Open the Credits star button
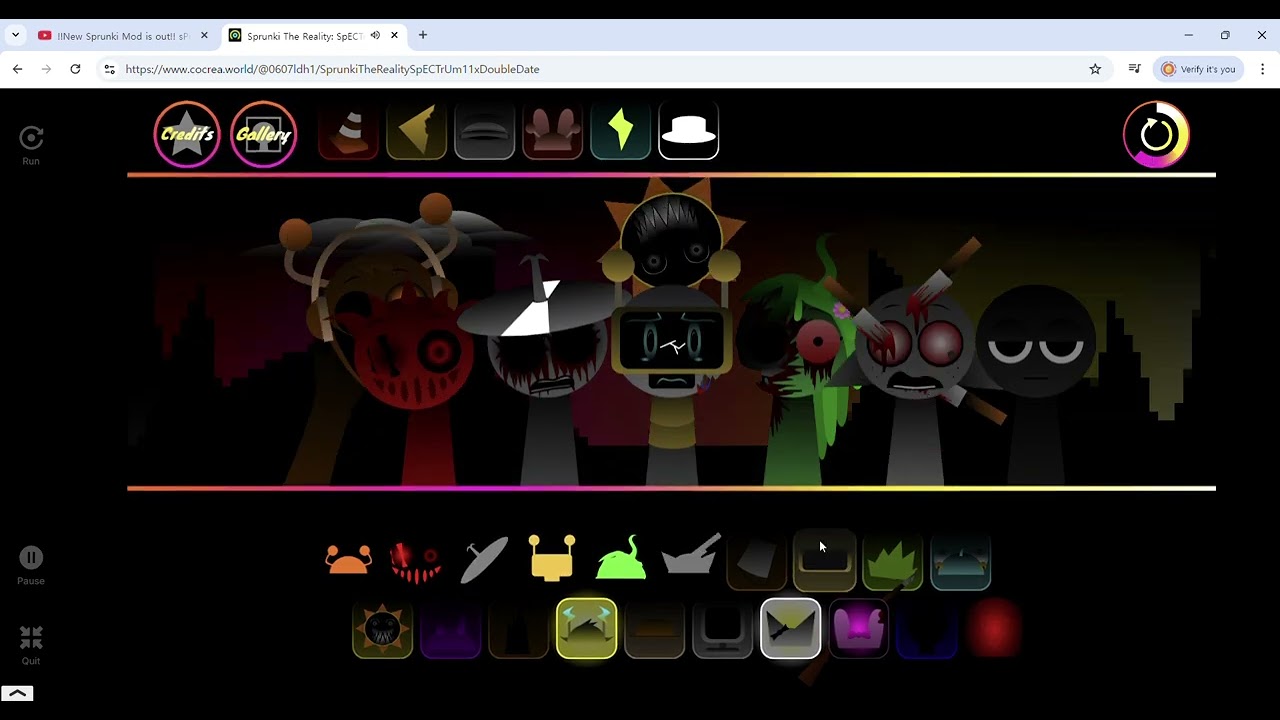 187,133
